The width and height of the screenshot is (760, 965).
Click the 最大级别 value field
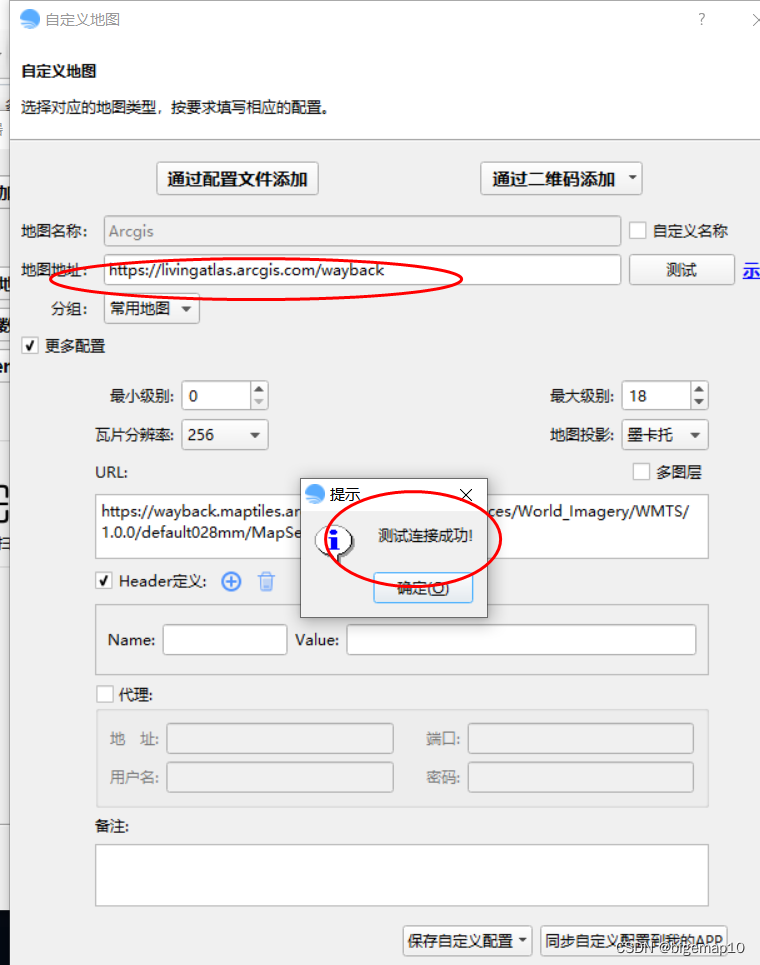coord(656,396)
